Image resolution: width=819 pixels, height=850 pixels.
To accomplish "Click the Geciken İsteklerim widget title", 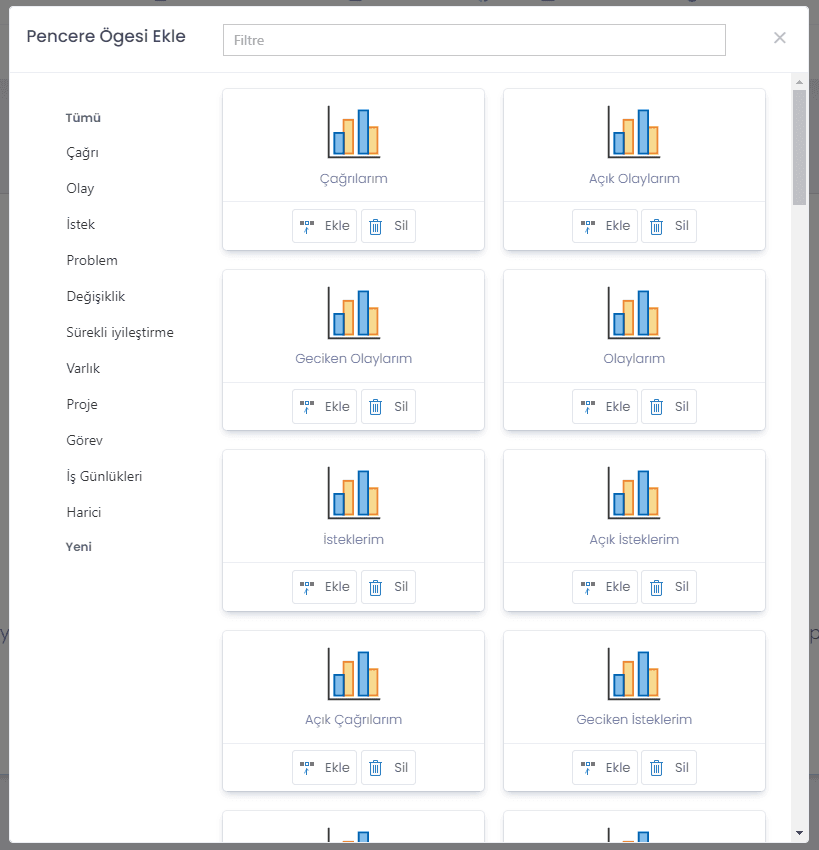I will [634, 720].
